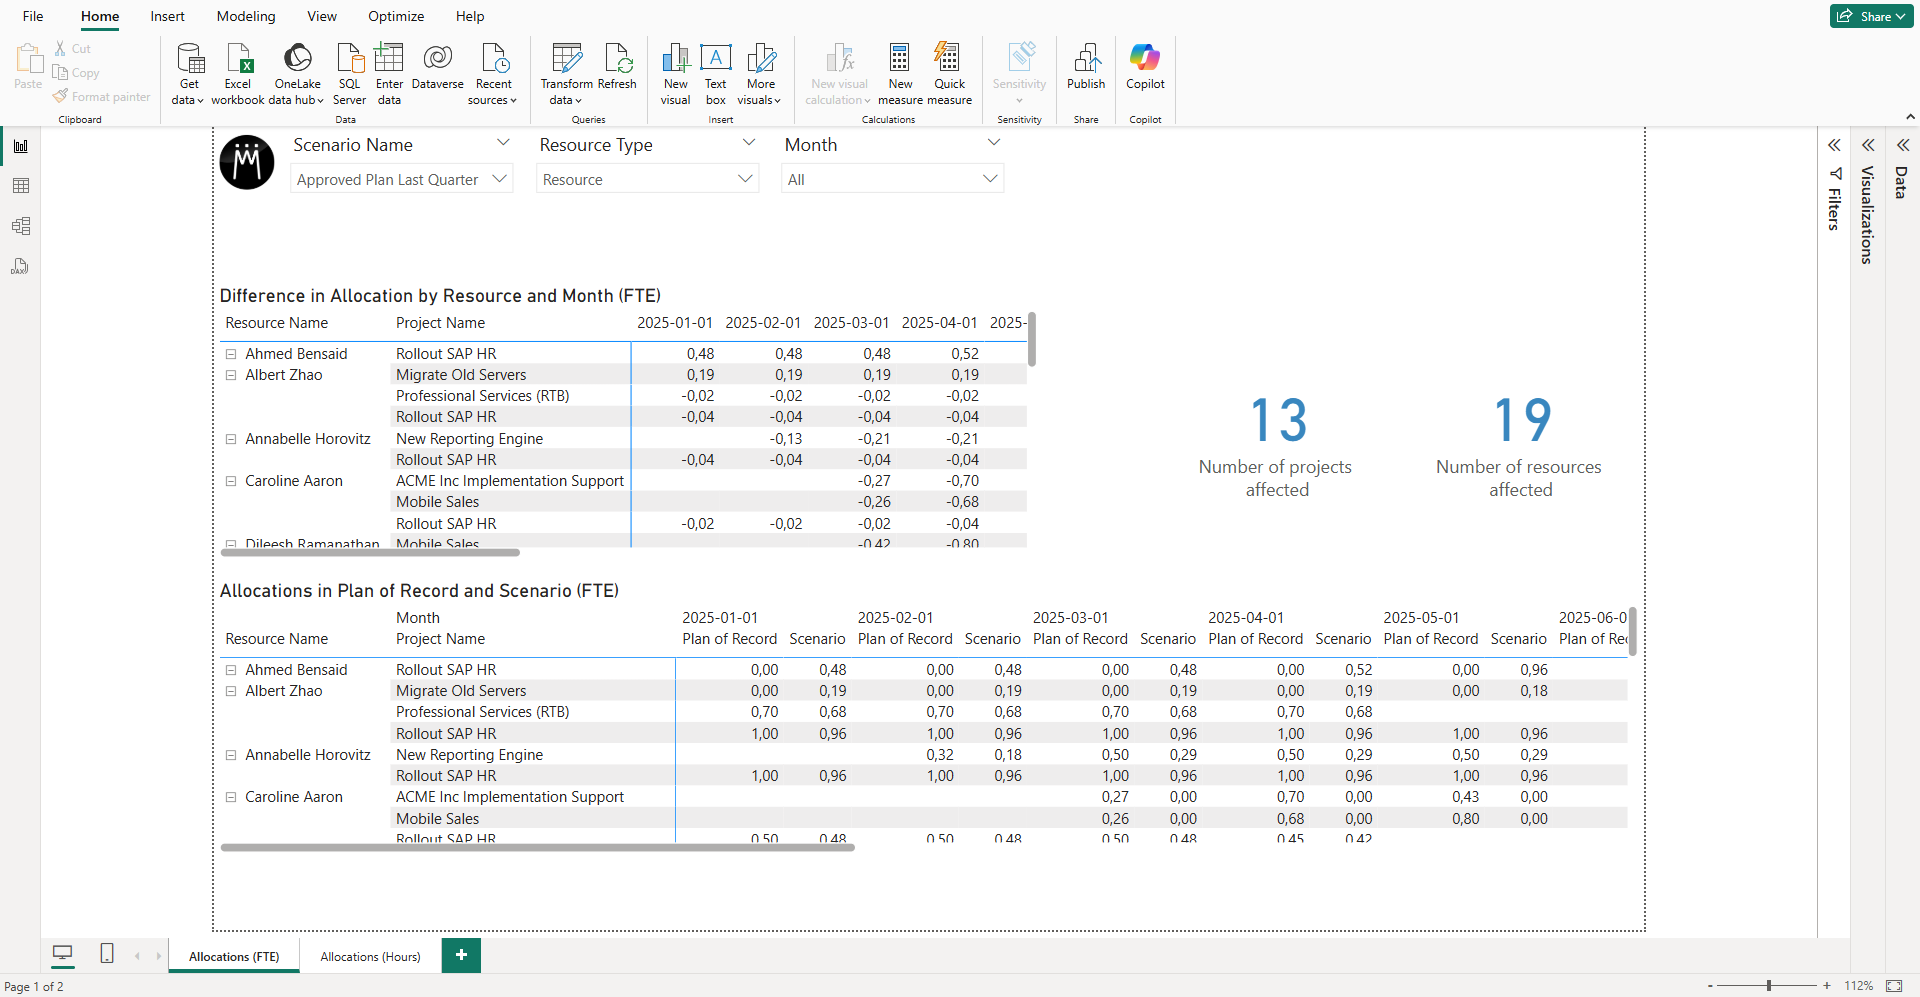Insert a Text box
This screenshot has width=1920, height=997.
point(716,73)
